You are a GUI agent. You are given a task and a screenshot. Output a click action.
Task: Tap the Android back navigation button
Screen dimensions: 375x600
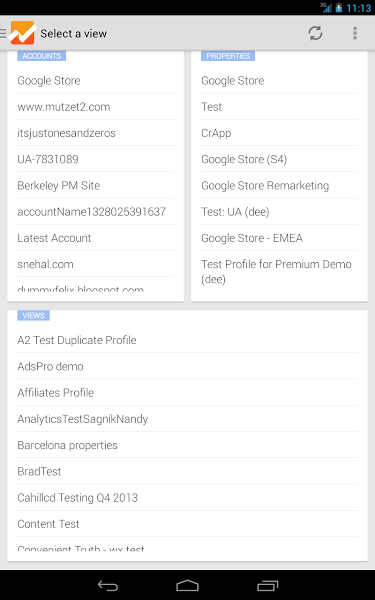108,585
